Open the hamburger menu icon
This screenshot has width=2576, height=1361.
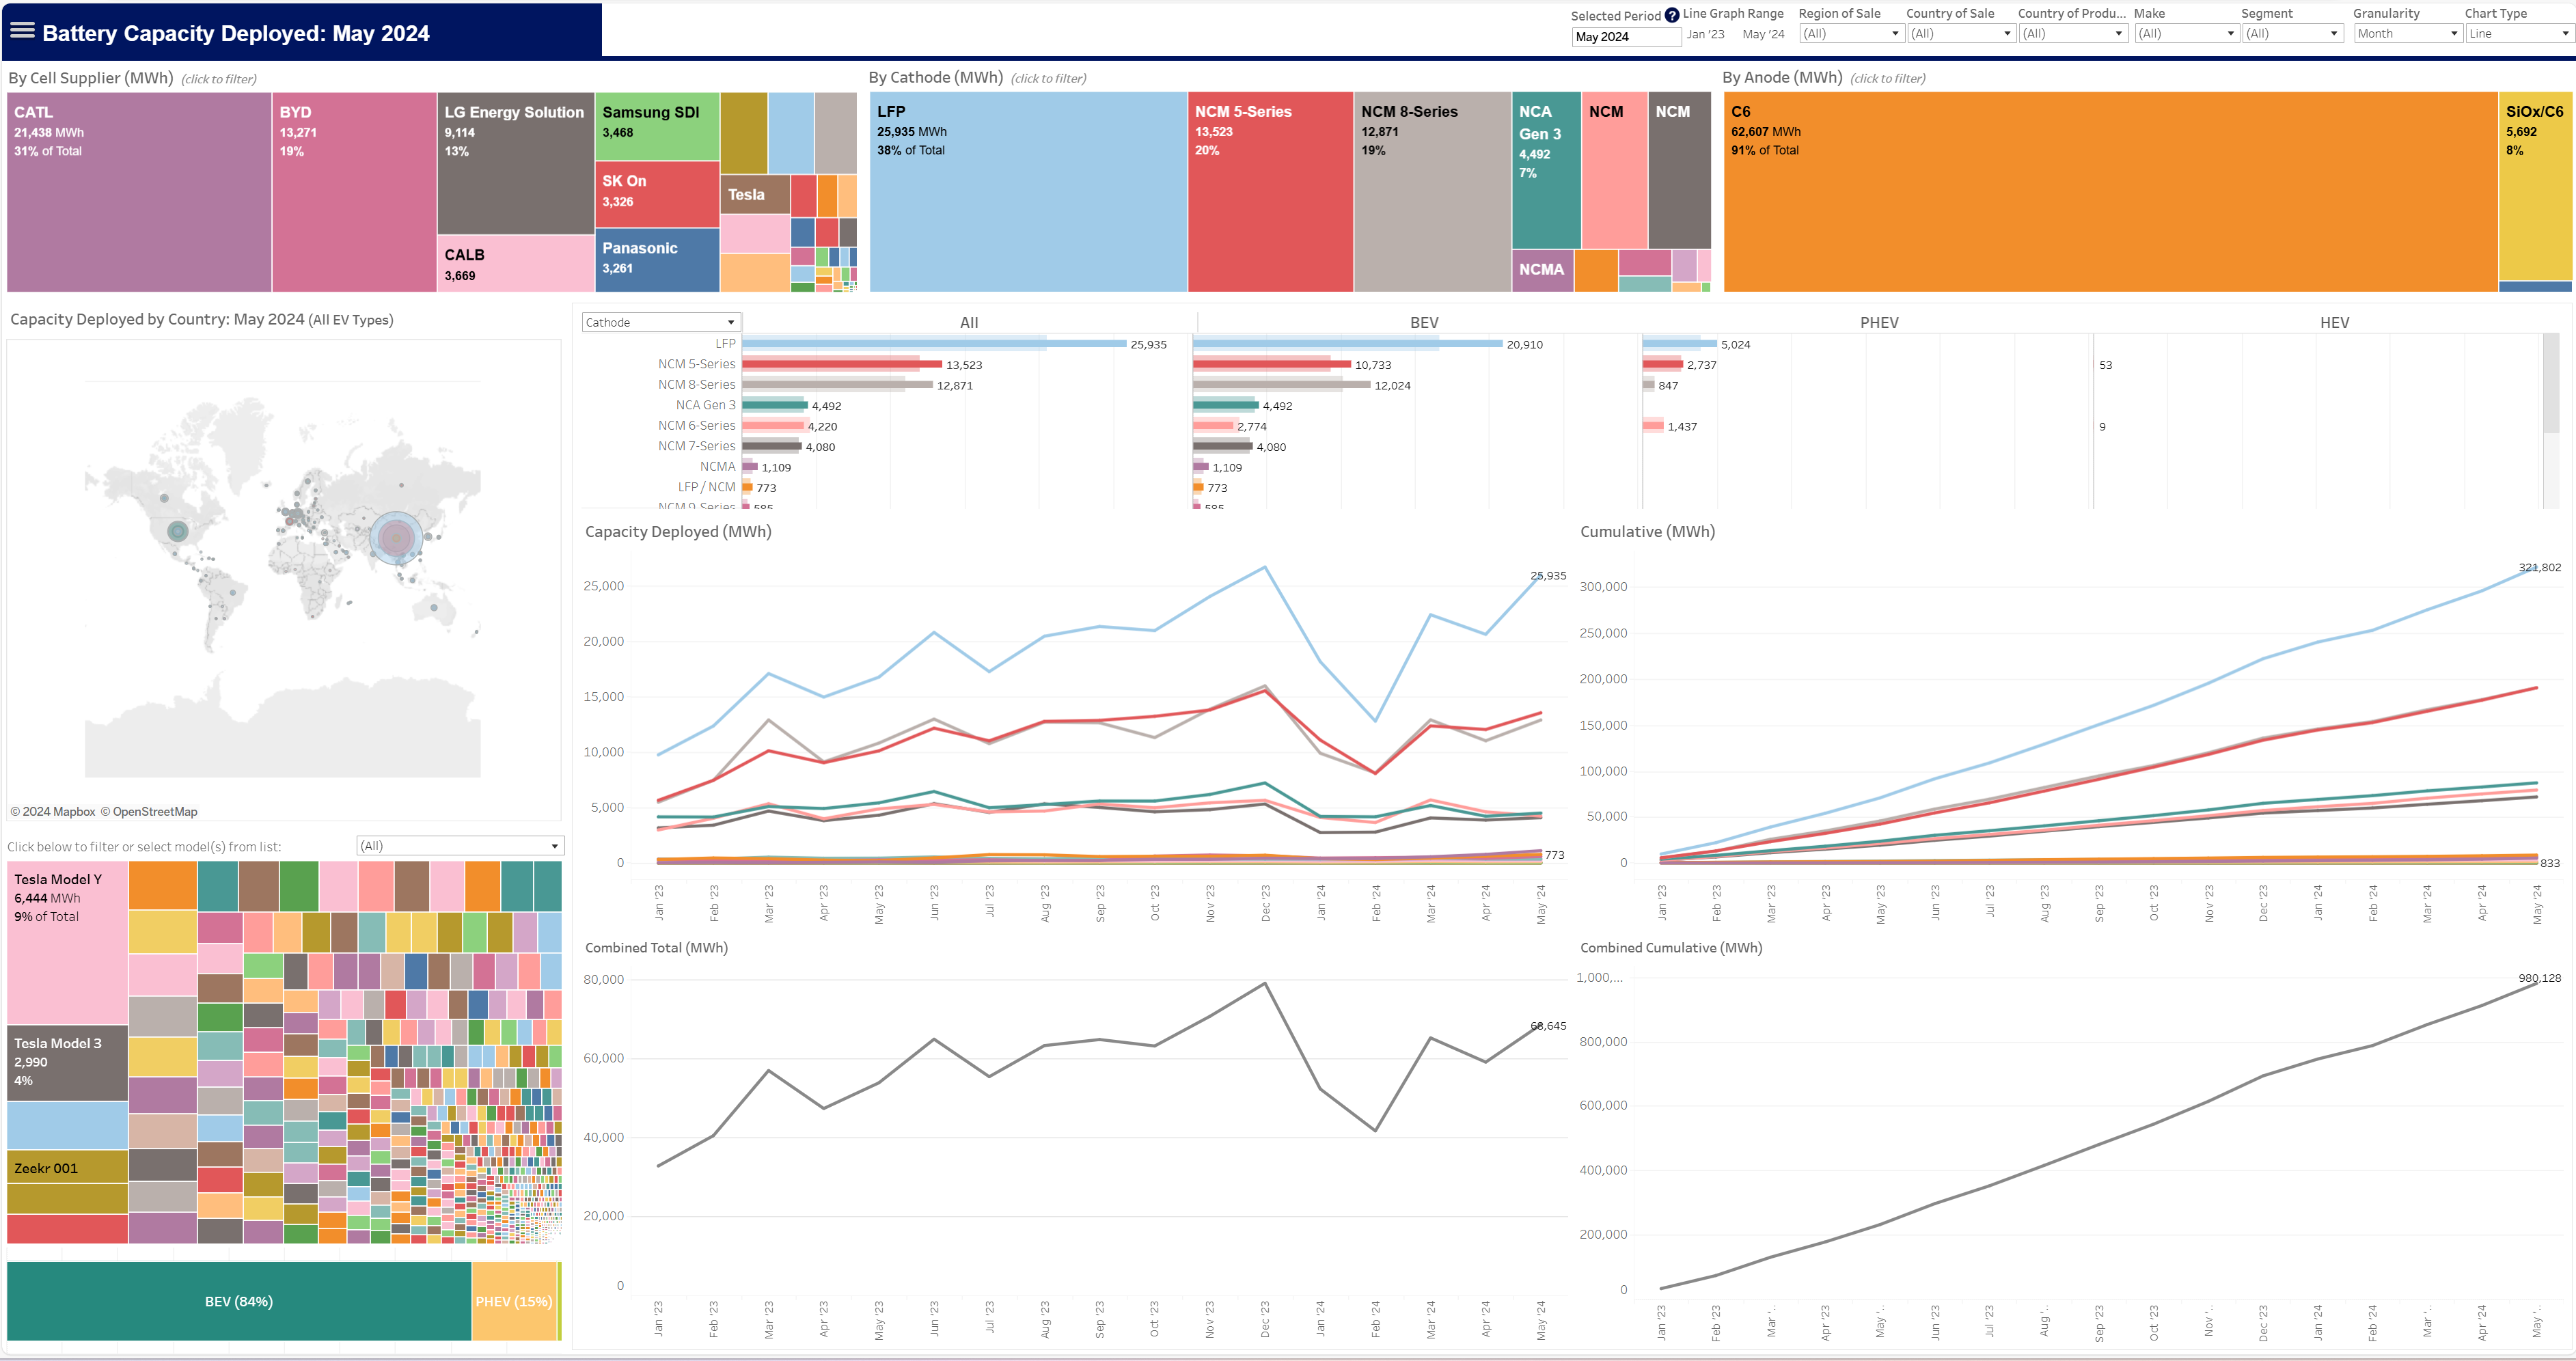pos(22,31)
